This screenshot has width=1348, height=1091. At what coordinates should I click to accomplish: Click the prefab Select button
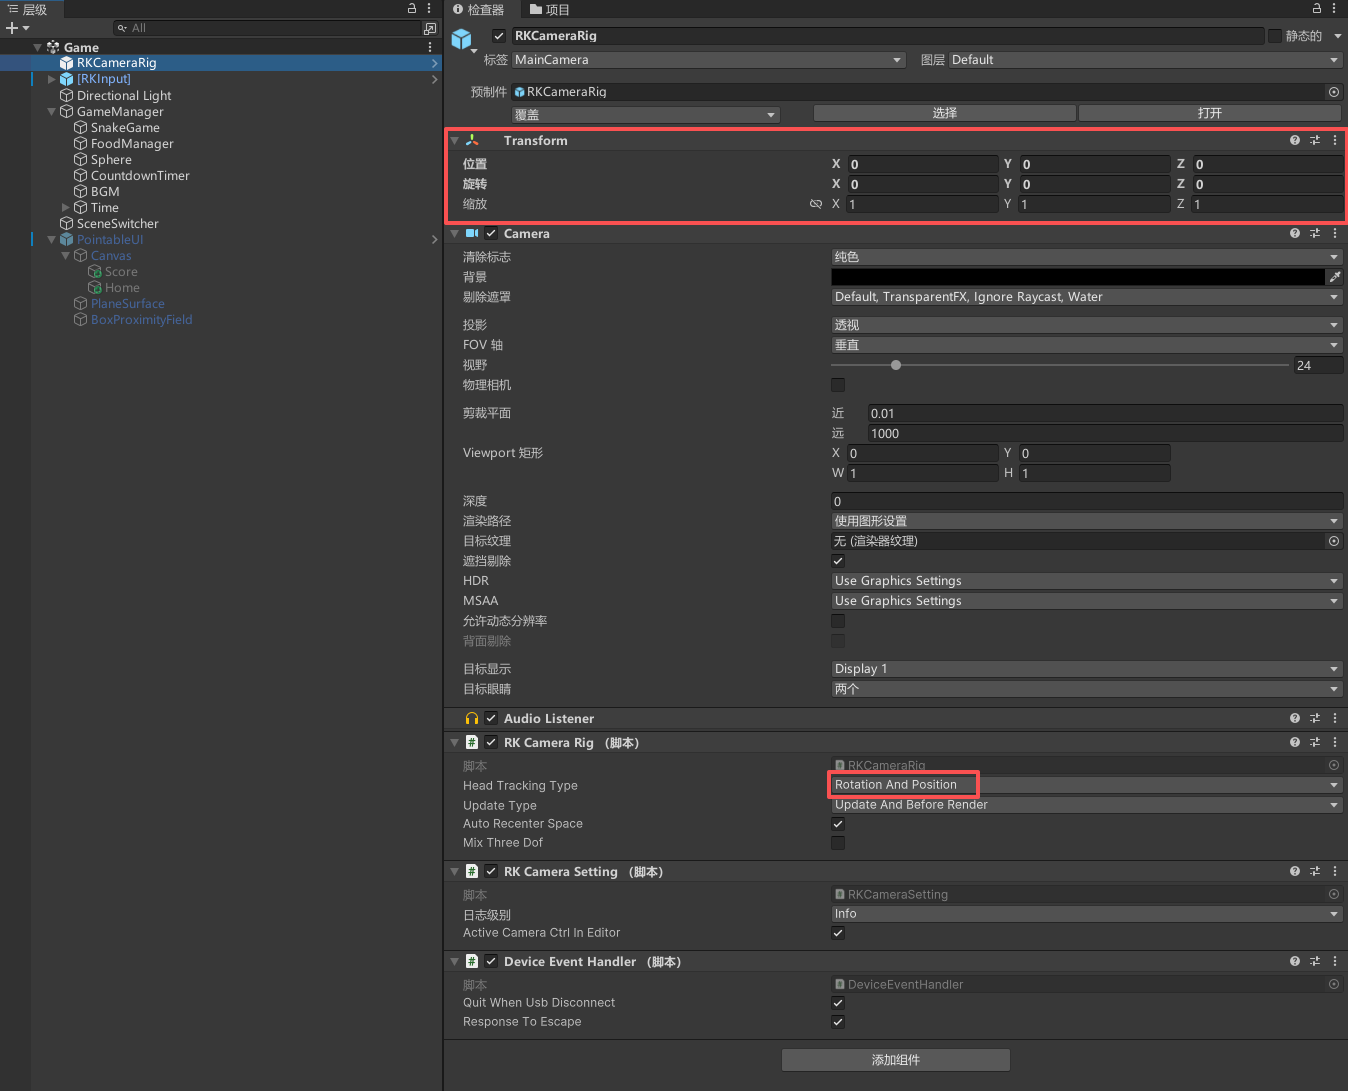coord(945,113)
